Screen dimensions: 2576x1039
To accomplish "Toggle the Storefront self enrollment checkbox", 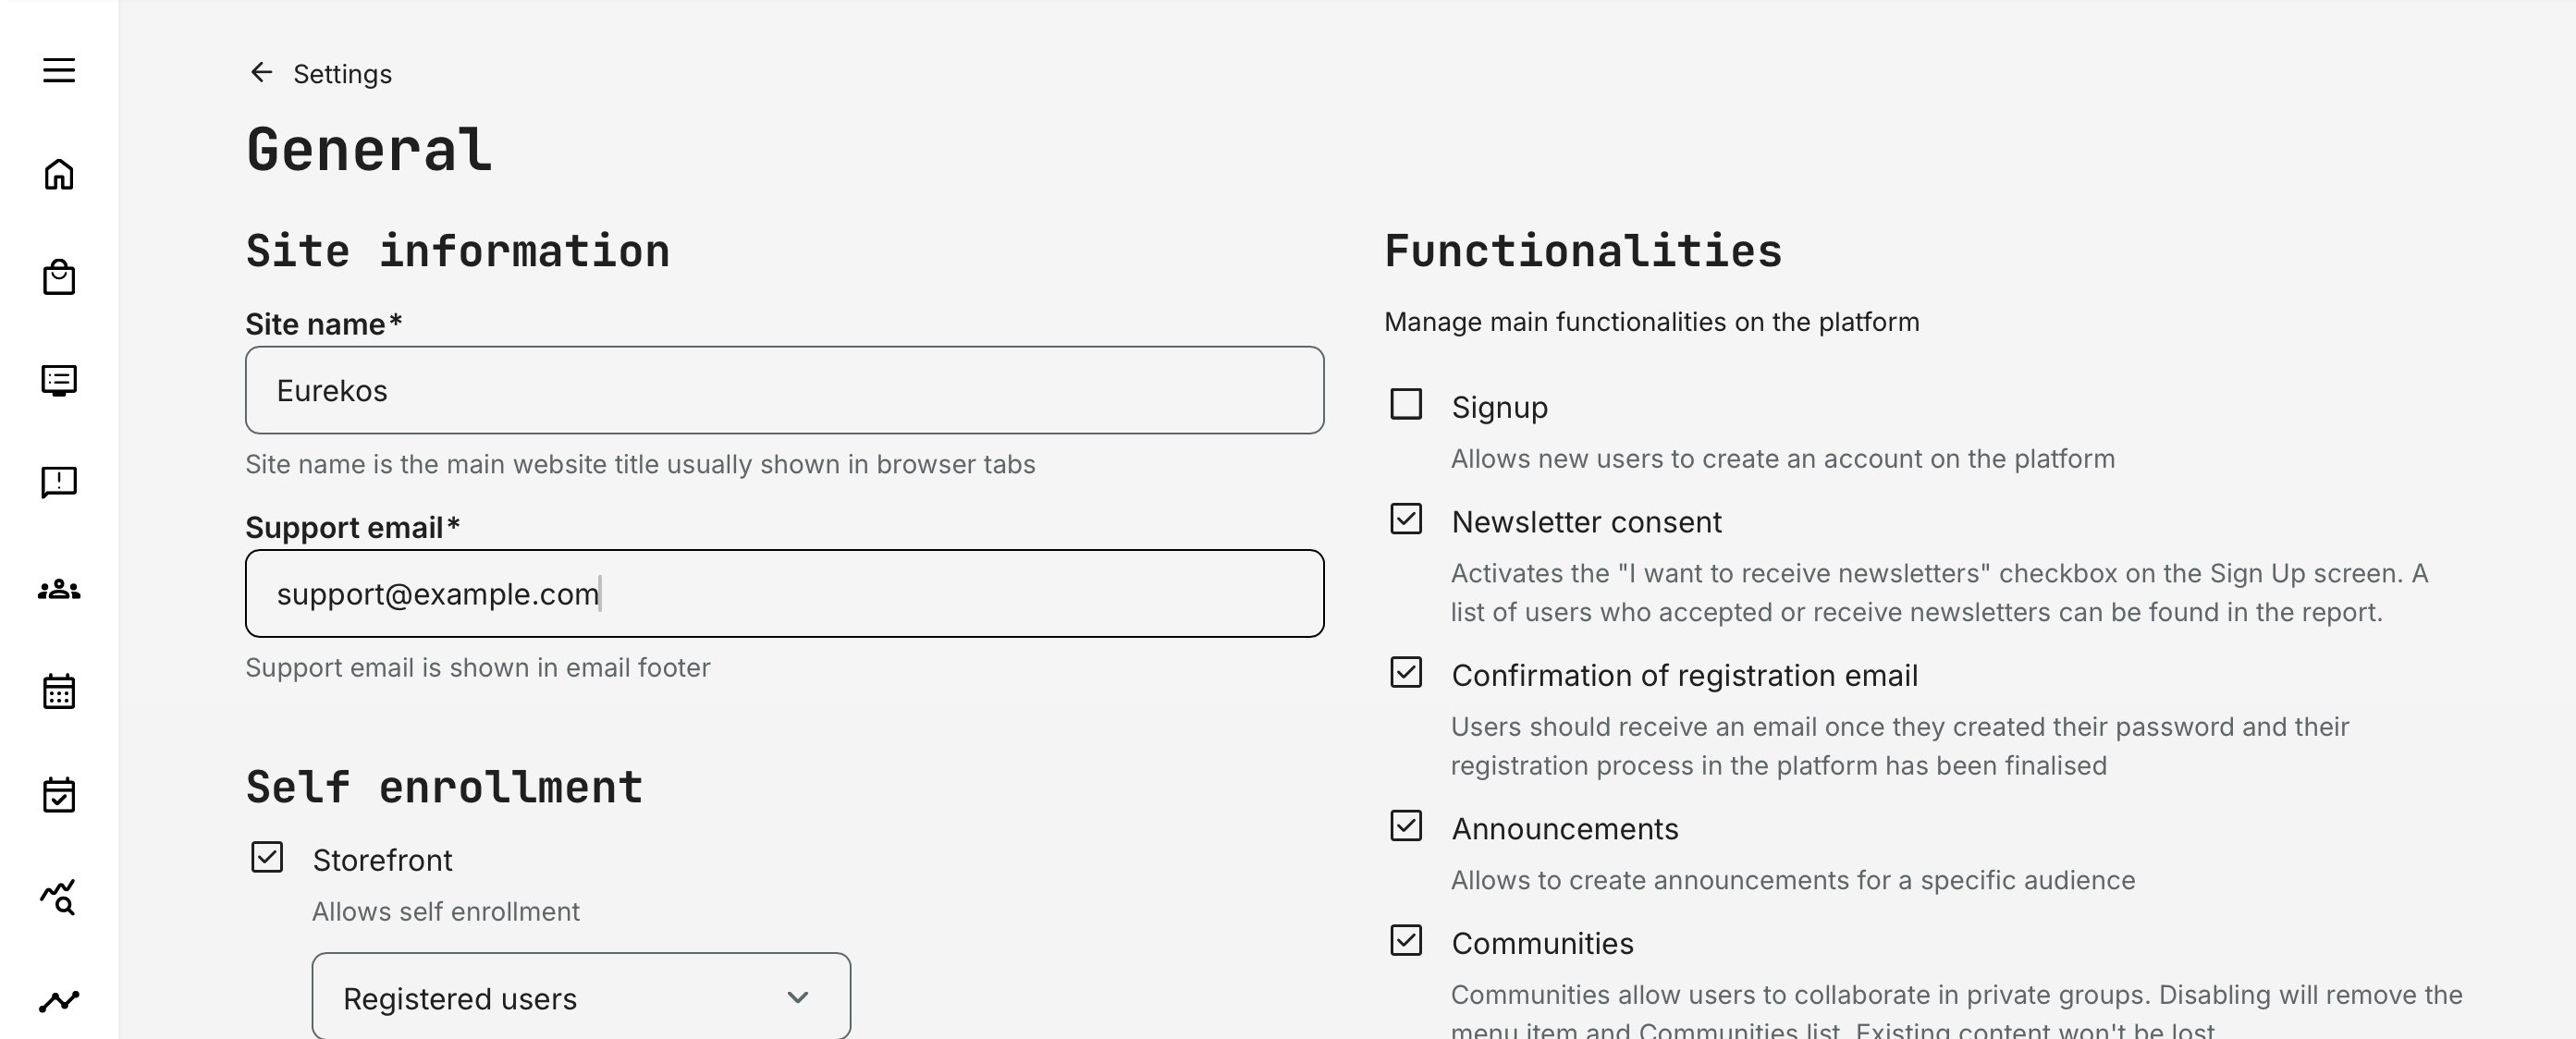I will tap(267, 858).
